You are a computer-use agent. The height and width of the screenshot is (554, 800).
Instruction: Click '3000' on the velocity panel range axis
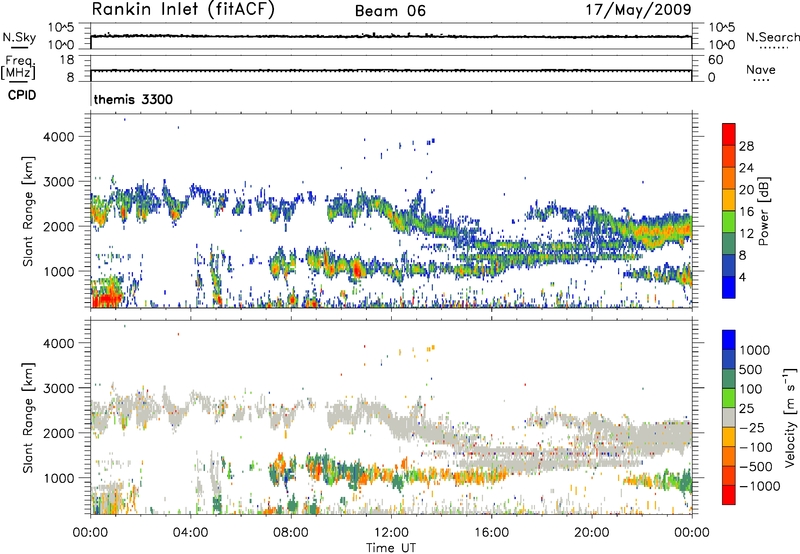tap(58, 388)
